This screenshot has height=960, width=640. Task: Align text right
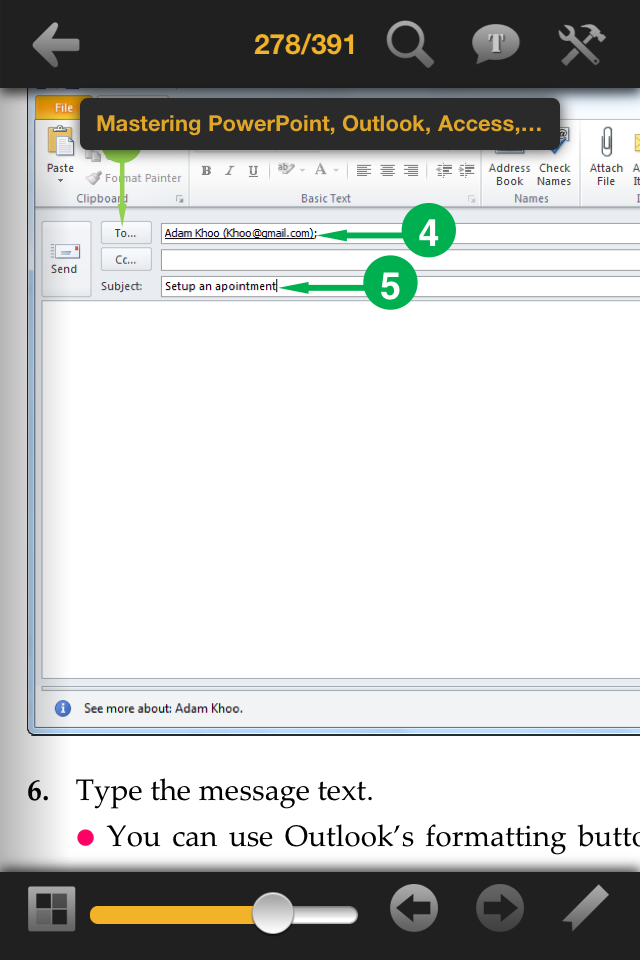pos(411,170)
